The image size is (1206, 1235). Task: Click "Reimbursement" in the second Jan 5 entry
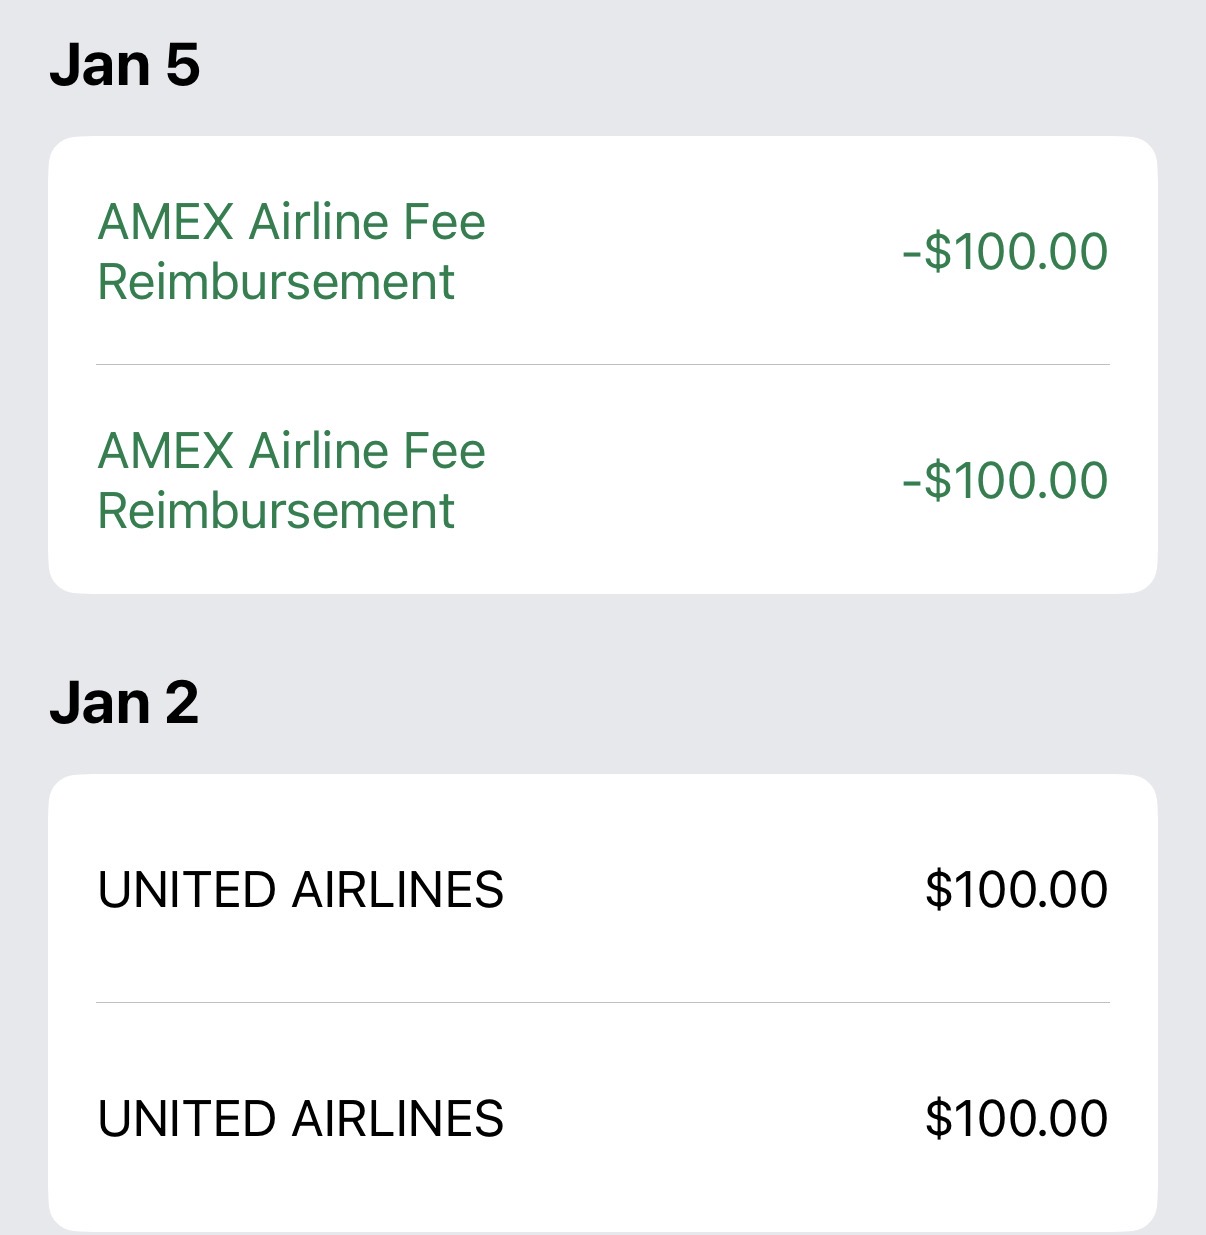click(x=276, y=511)
